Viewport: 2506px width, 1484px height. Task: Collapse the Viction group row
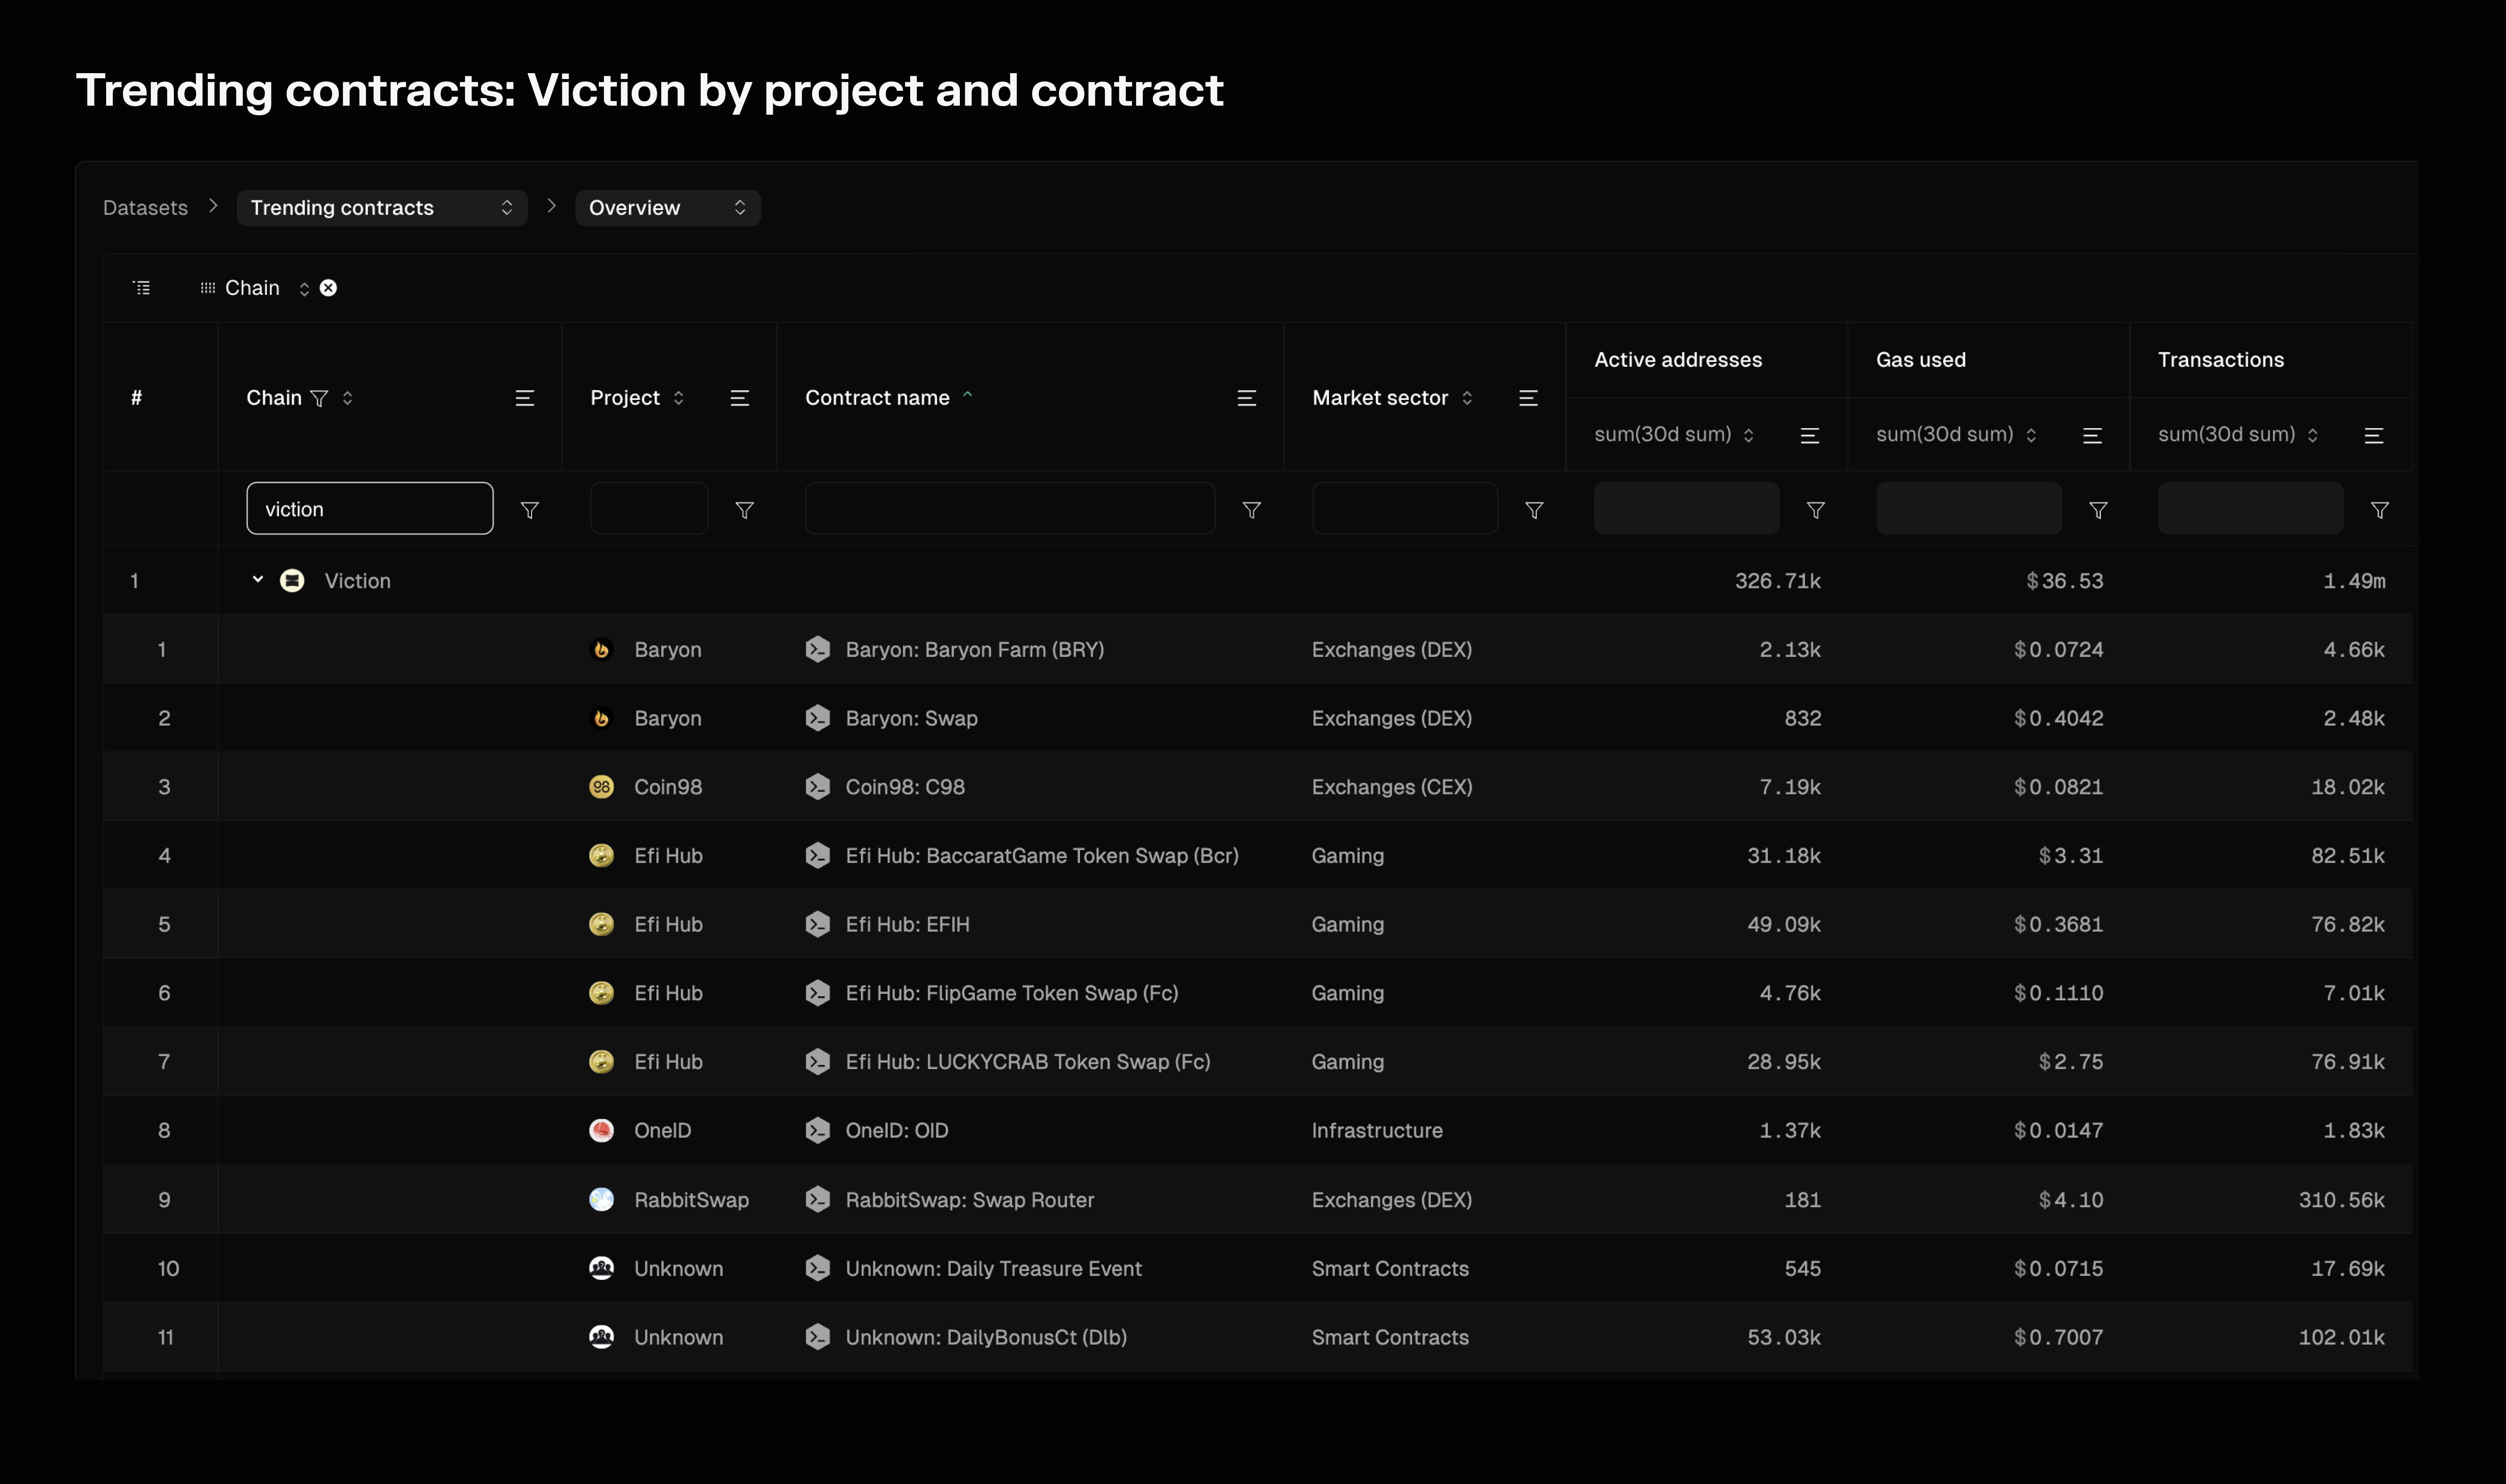click(257, 580)
